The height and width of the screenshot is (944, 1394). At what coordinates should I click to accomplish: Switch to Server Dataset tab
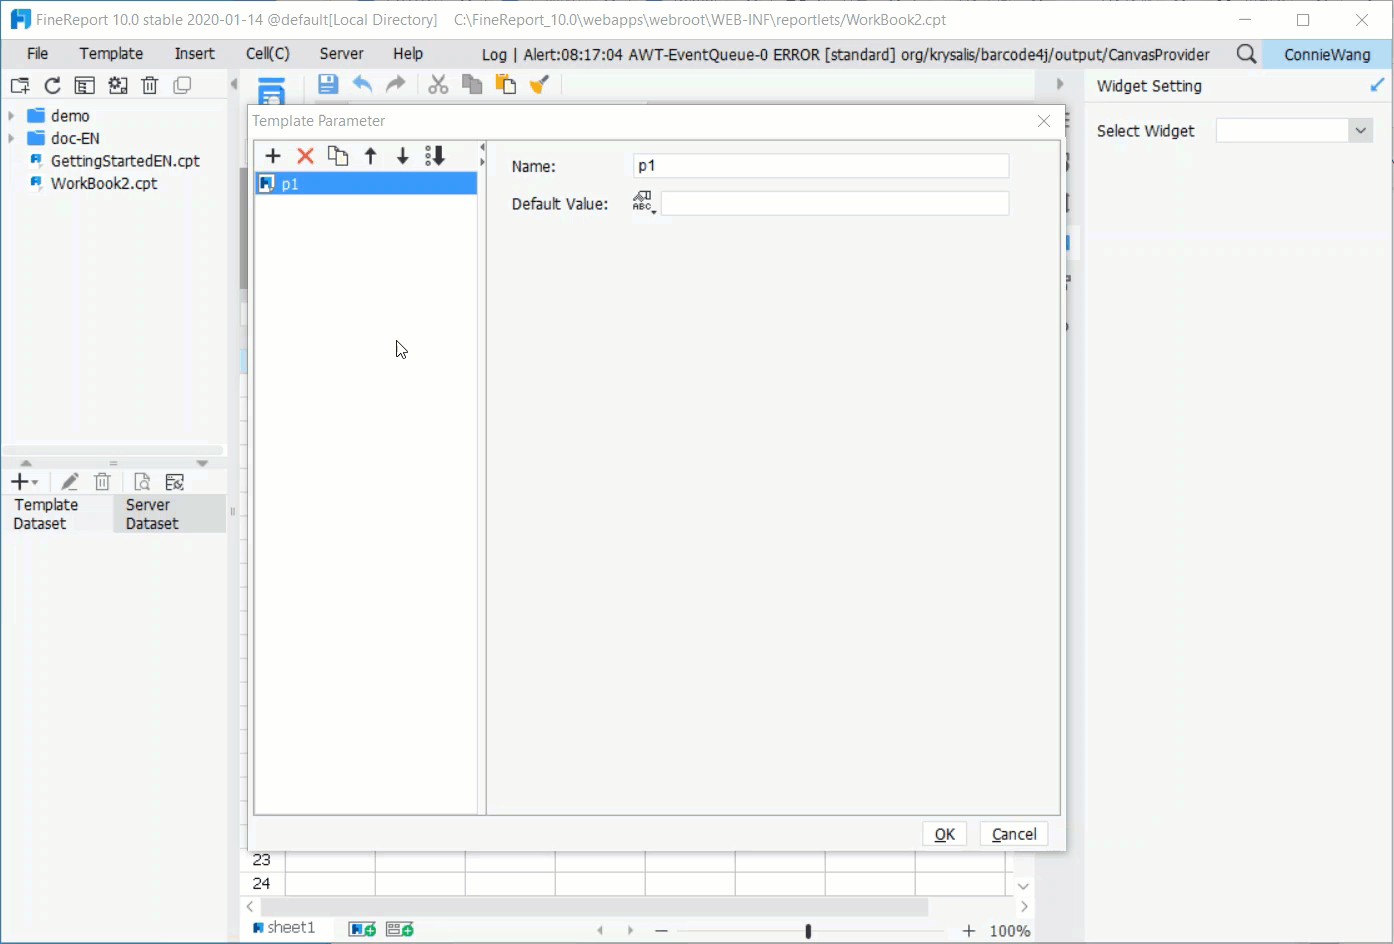169,514
